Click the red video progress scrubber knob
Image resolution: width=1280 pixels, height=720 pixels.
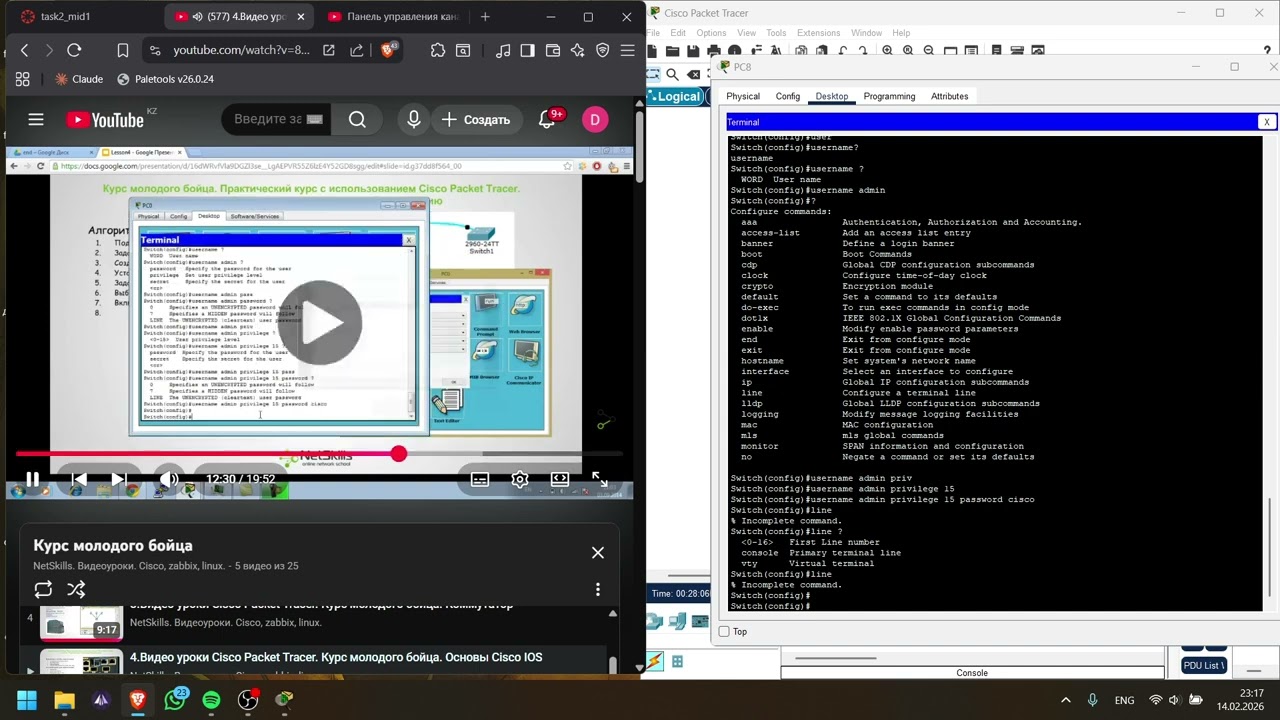point(399,454)
